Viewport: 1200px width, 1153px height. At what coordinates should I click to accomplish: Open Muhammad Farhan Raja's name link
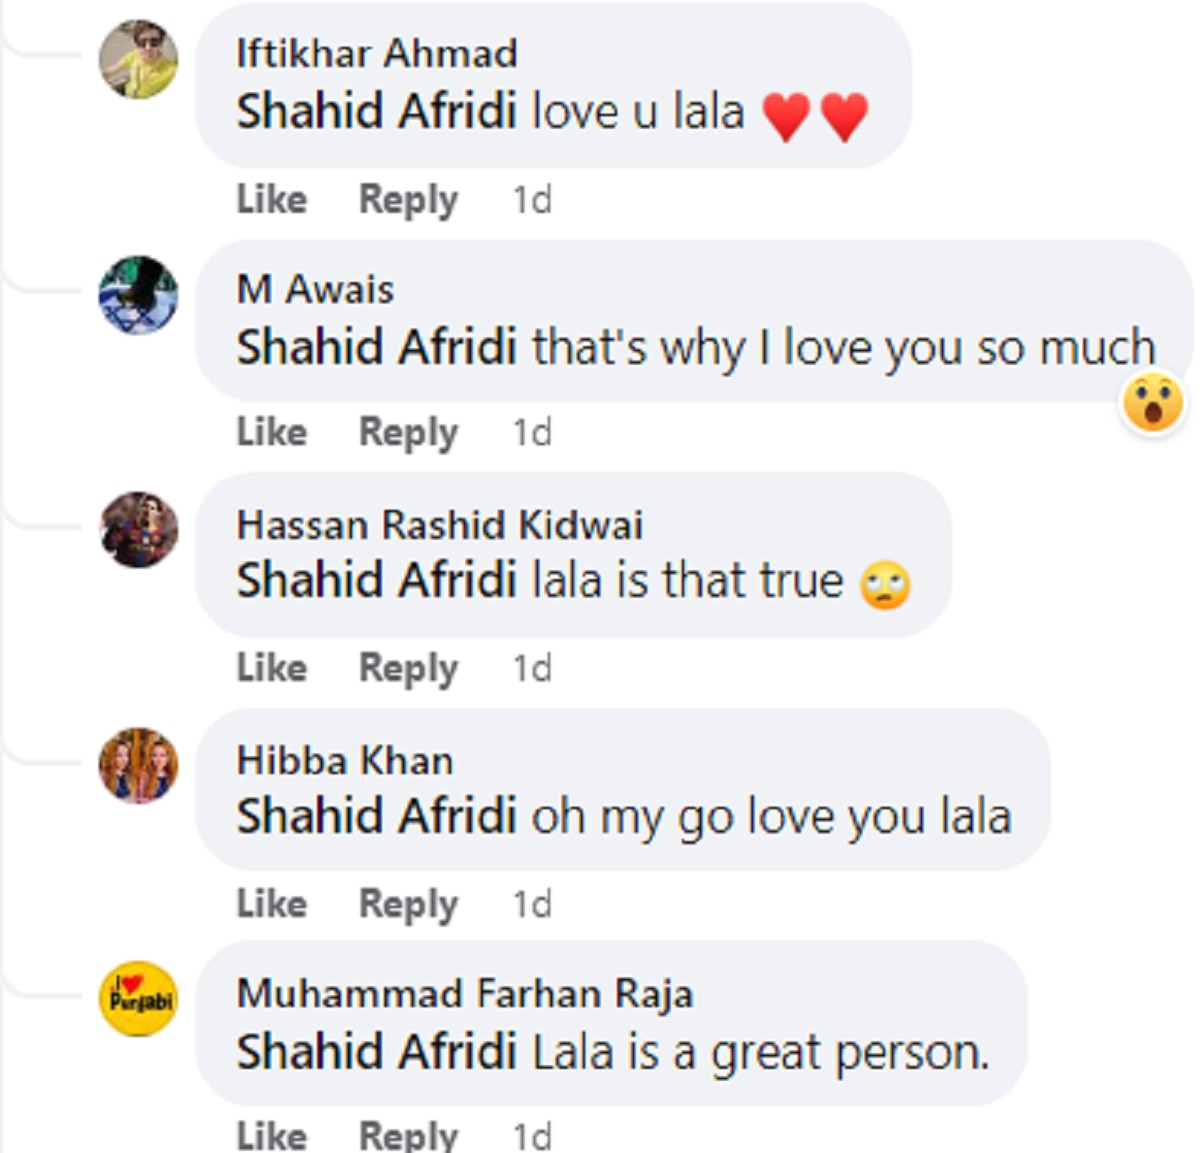464,994
